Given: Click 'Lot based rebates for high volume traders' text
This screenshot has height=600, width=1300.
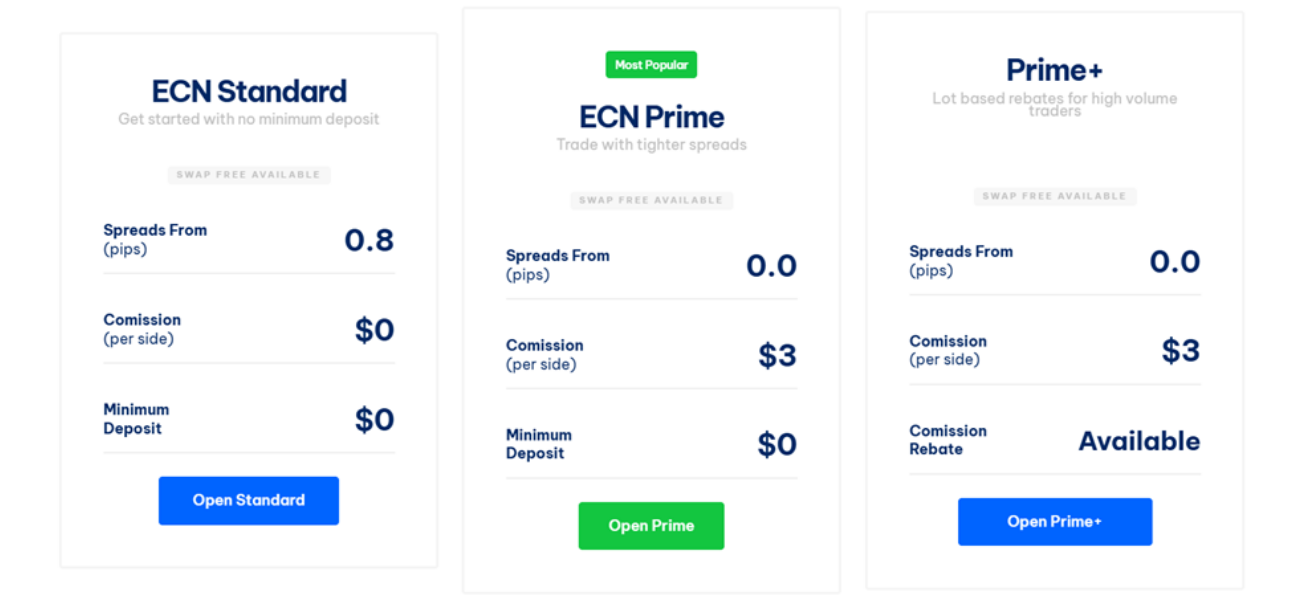Looking at the screenshot, I should (x=1054, y=104).
